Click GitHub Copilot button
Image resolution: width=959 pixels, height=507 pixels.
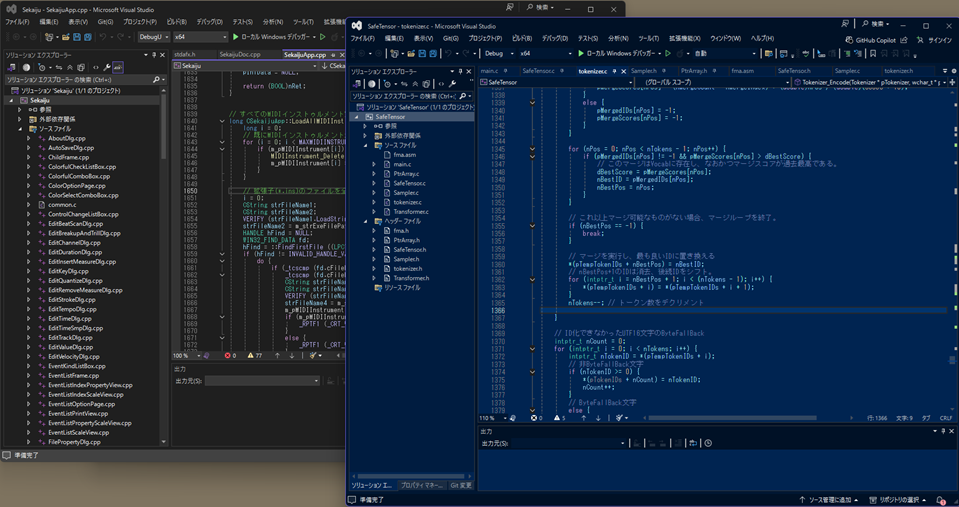[x=870, y=40]
